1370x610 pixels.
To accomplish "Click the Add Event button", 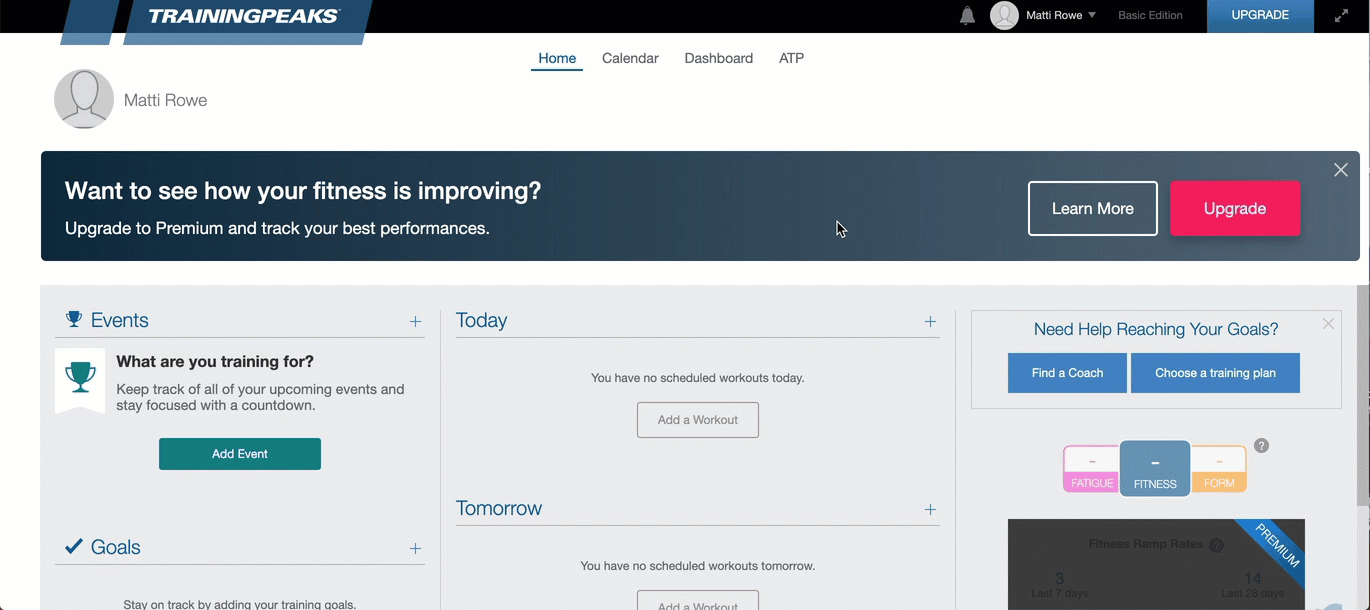I will pyautogui.click(x=240, y=454).
